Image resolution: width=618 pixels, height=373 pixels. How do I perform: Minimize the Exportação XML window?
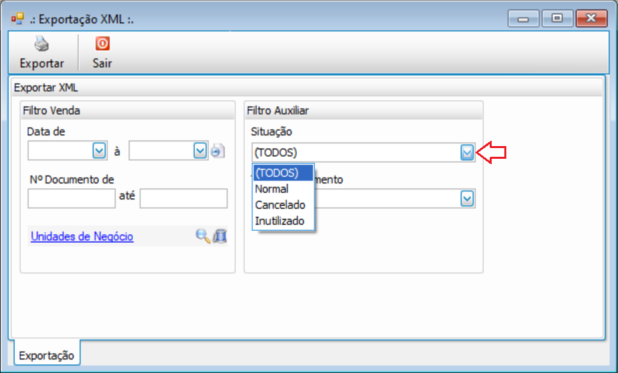coord(523,19)
